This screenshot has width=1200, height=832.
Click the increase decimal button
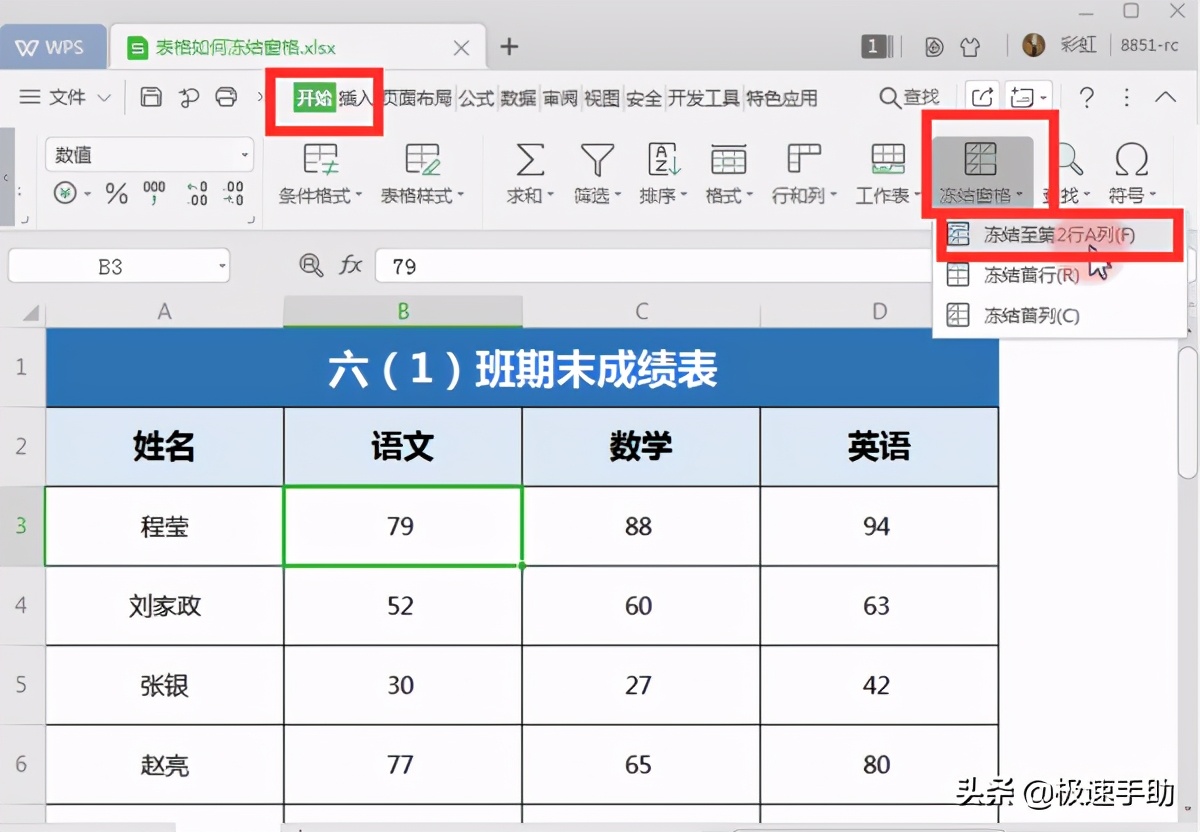click(197, 193)
